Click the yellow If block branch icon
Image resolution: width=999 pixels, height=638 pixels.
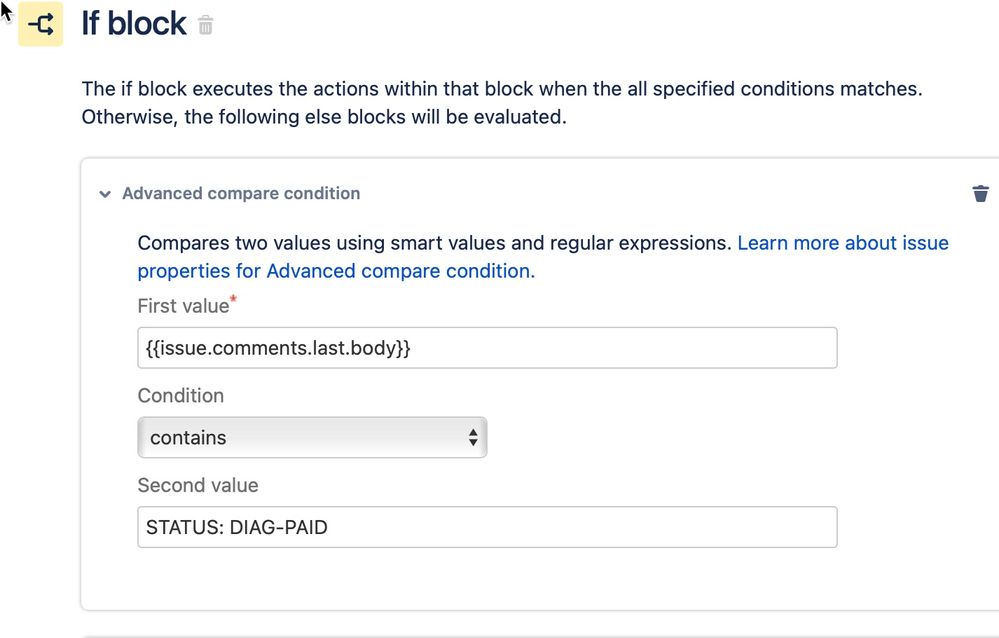pyautogui.click(x=40, y=24)
